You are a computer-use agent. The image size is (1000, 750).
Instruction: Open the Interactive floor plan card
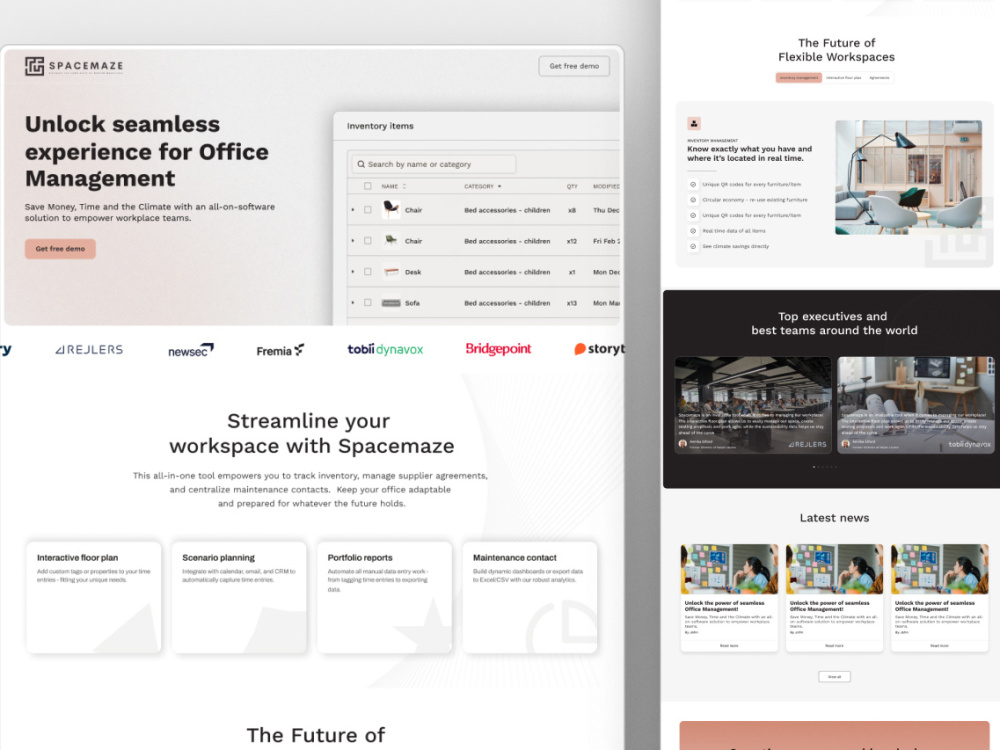(94, 598)
